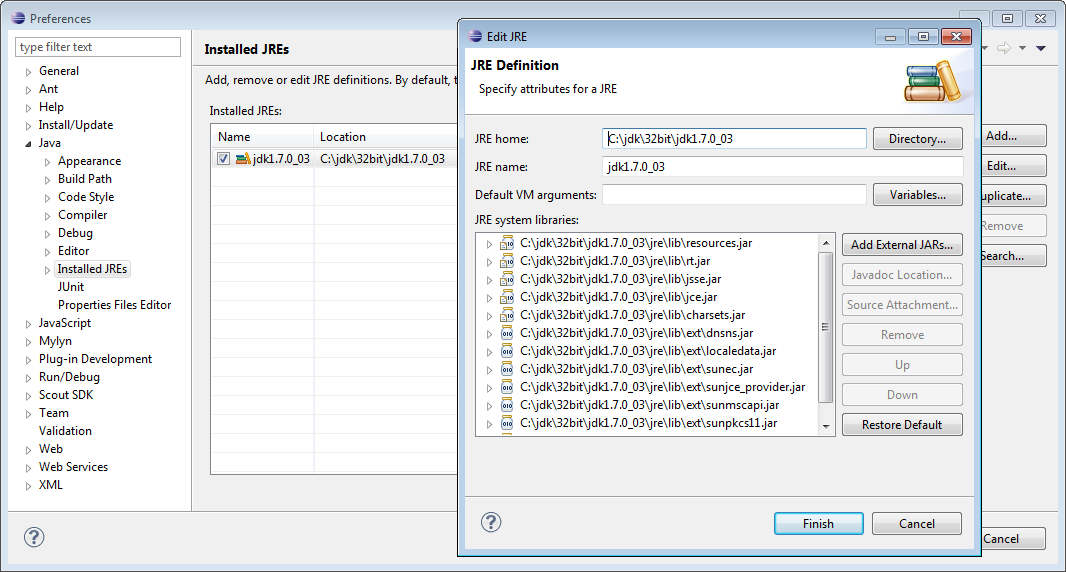Click the Variables... button
Screen dimensions: 1066x572
[x=917, y=195]
